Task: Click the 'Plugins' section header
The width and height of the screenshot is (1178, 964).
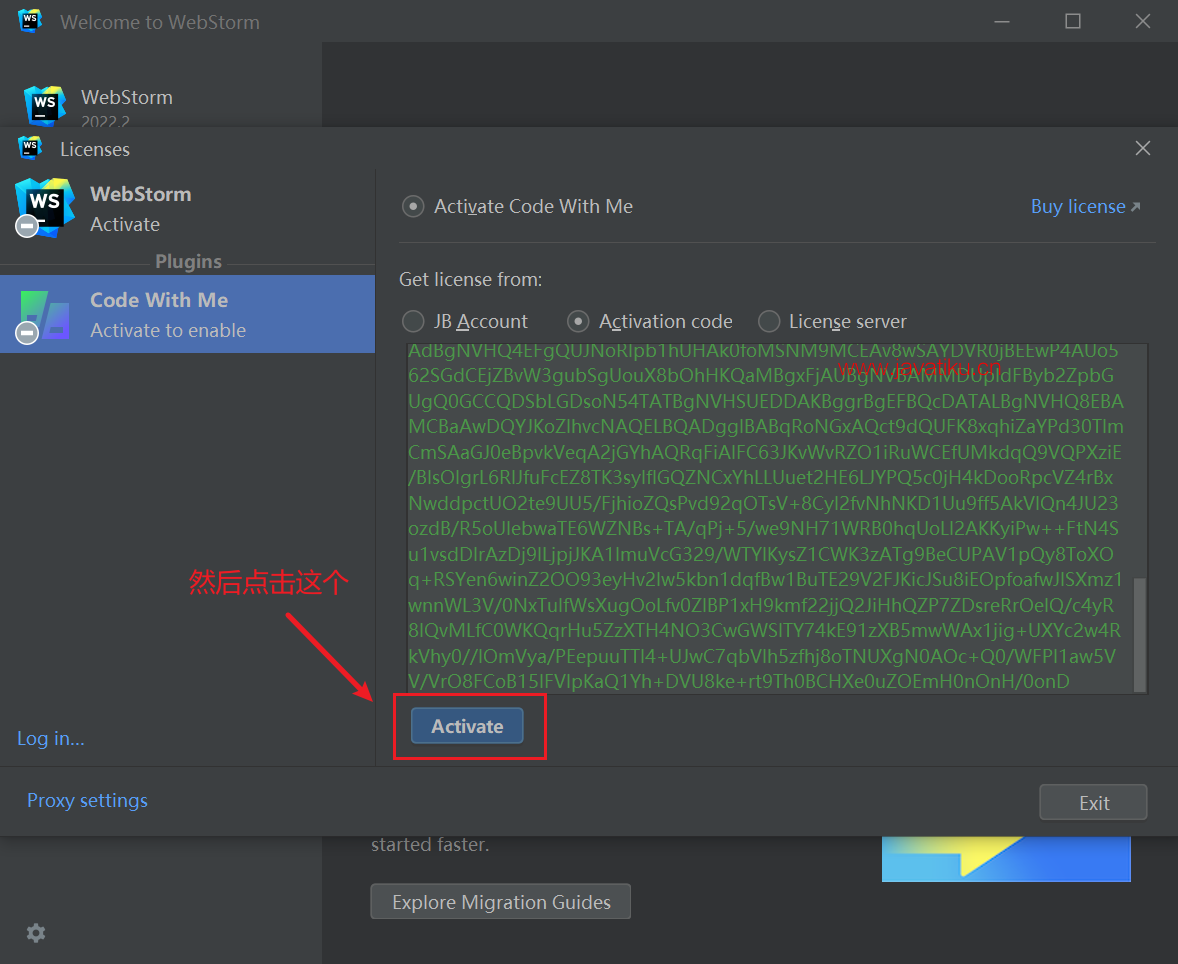Action: click(189, 261)
